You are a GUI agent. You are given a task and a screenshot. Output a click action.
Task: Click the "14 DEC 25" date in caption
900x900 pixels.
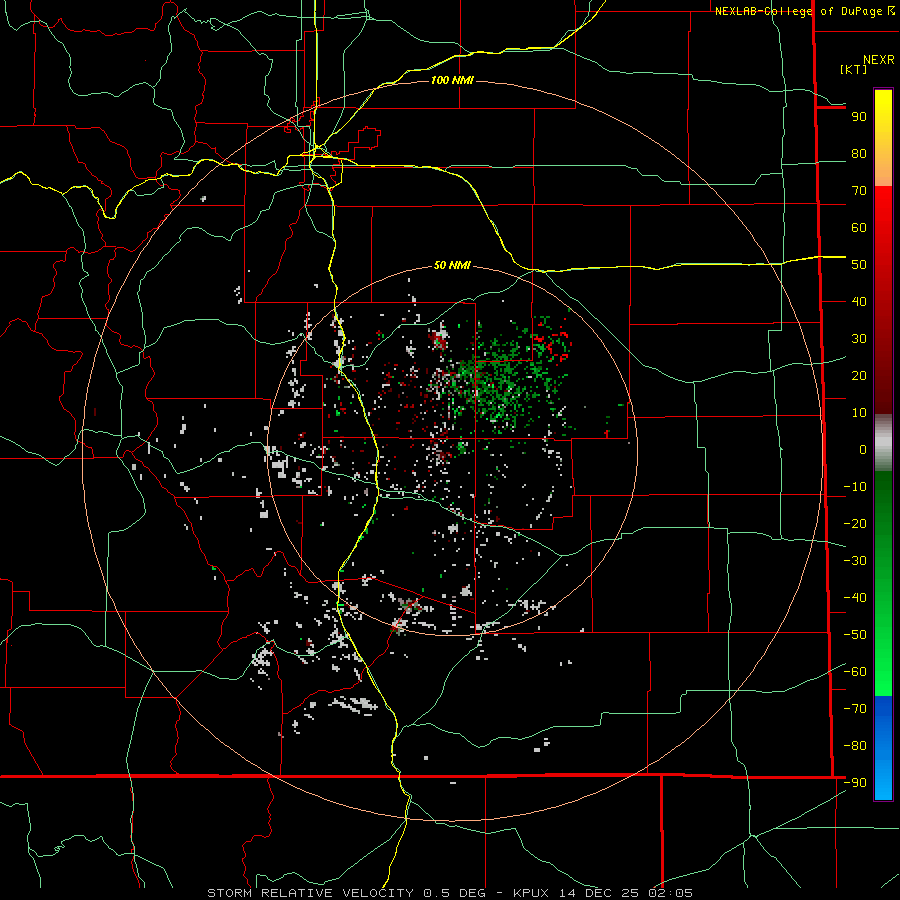pos(599,893)
